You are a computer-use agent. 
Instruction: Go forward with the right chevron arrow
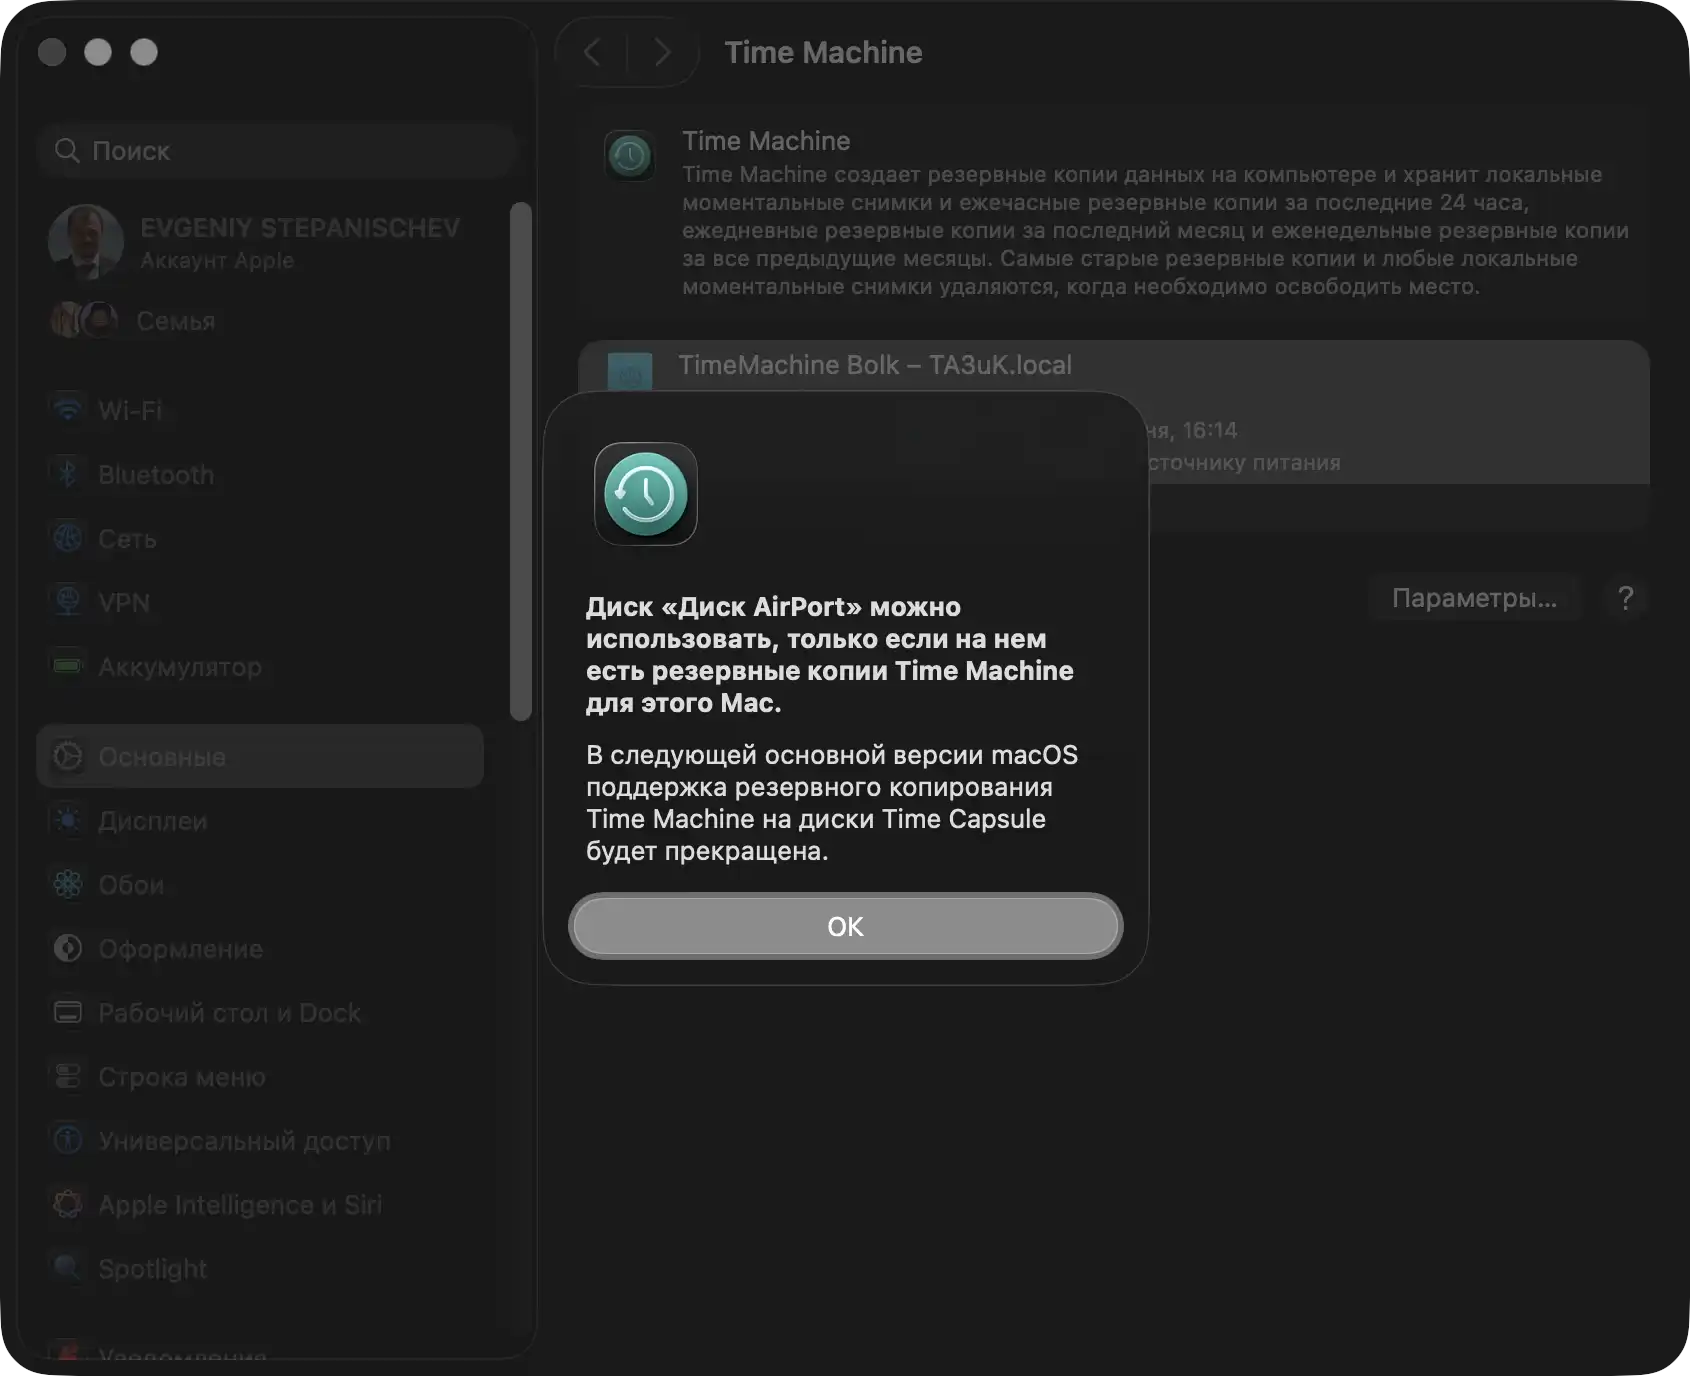[662, 52]
